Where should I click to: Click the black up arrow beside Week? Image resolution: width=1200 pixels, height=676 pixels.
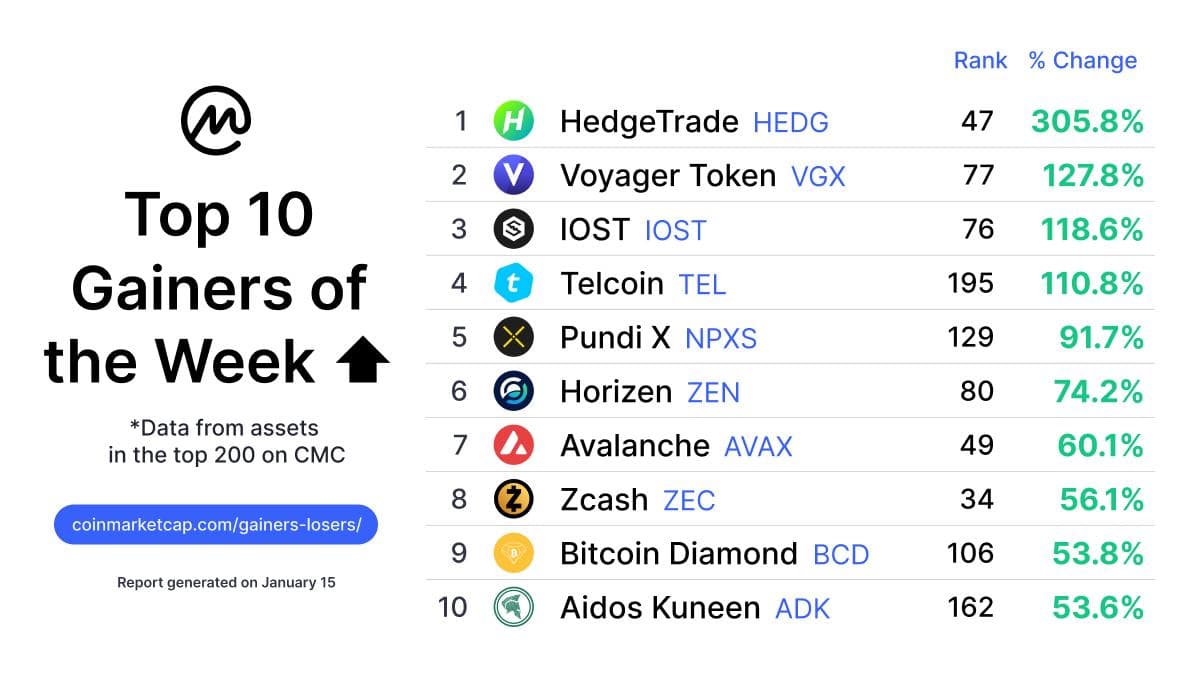(x=362, y=361)
